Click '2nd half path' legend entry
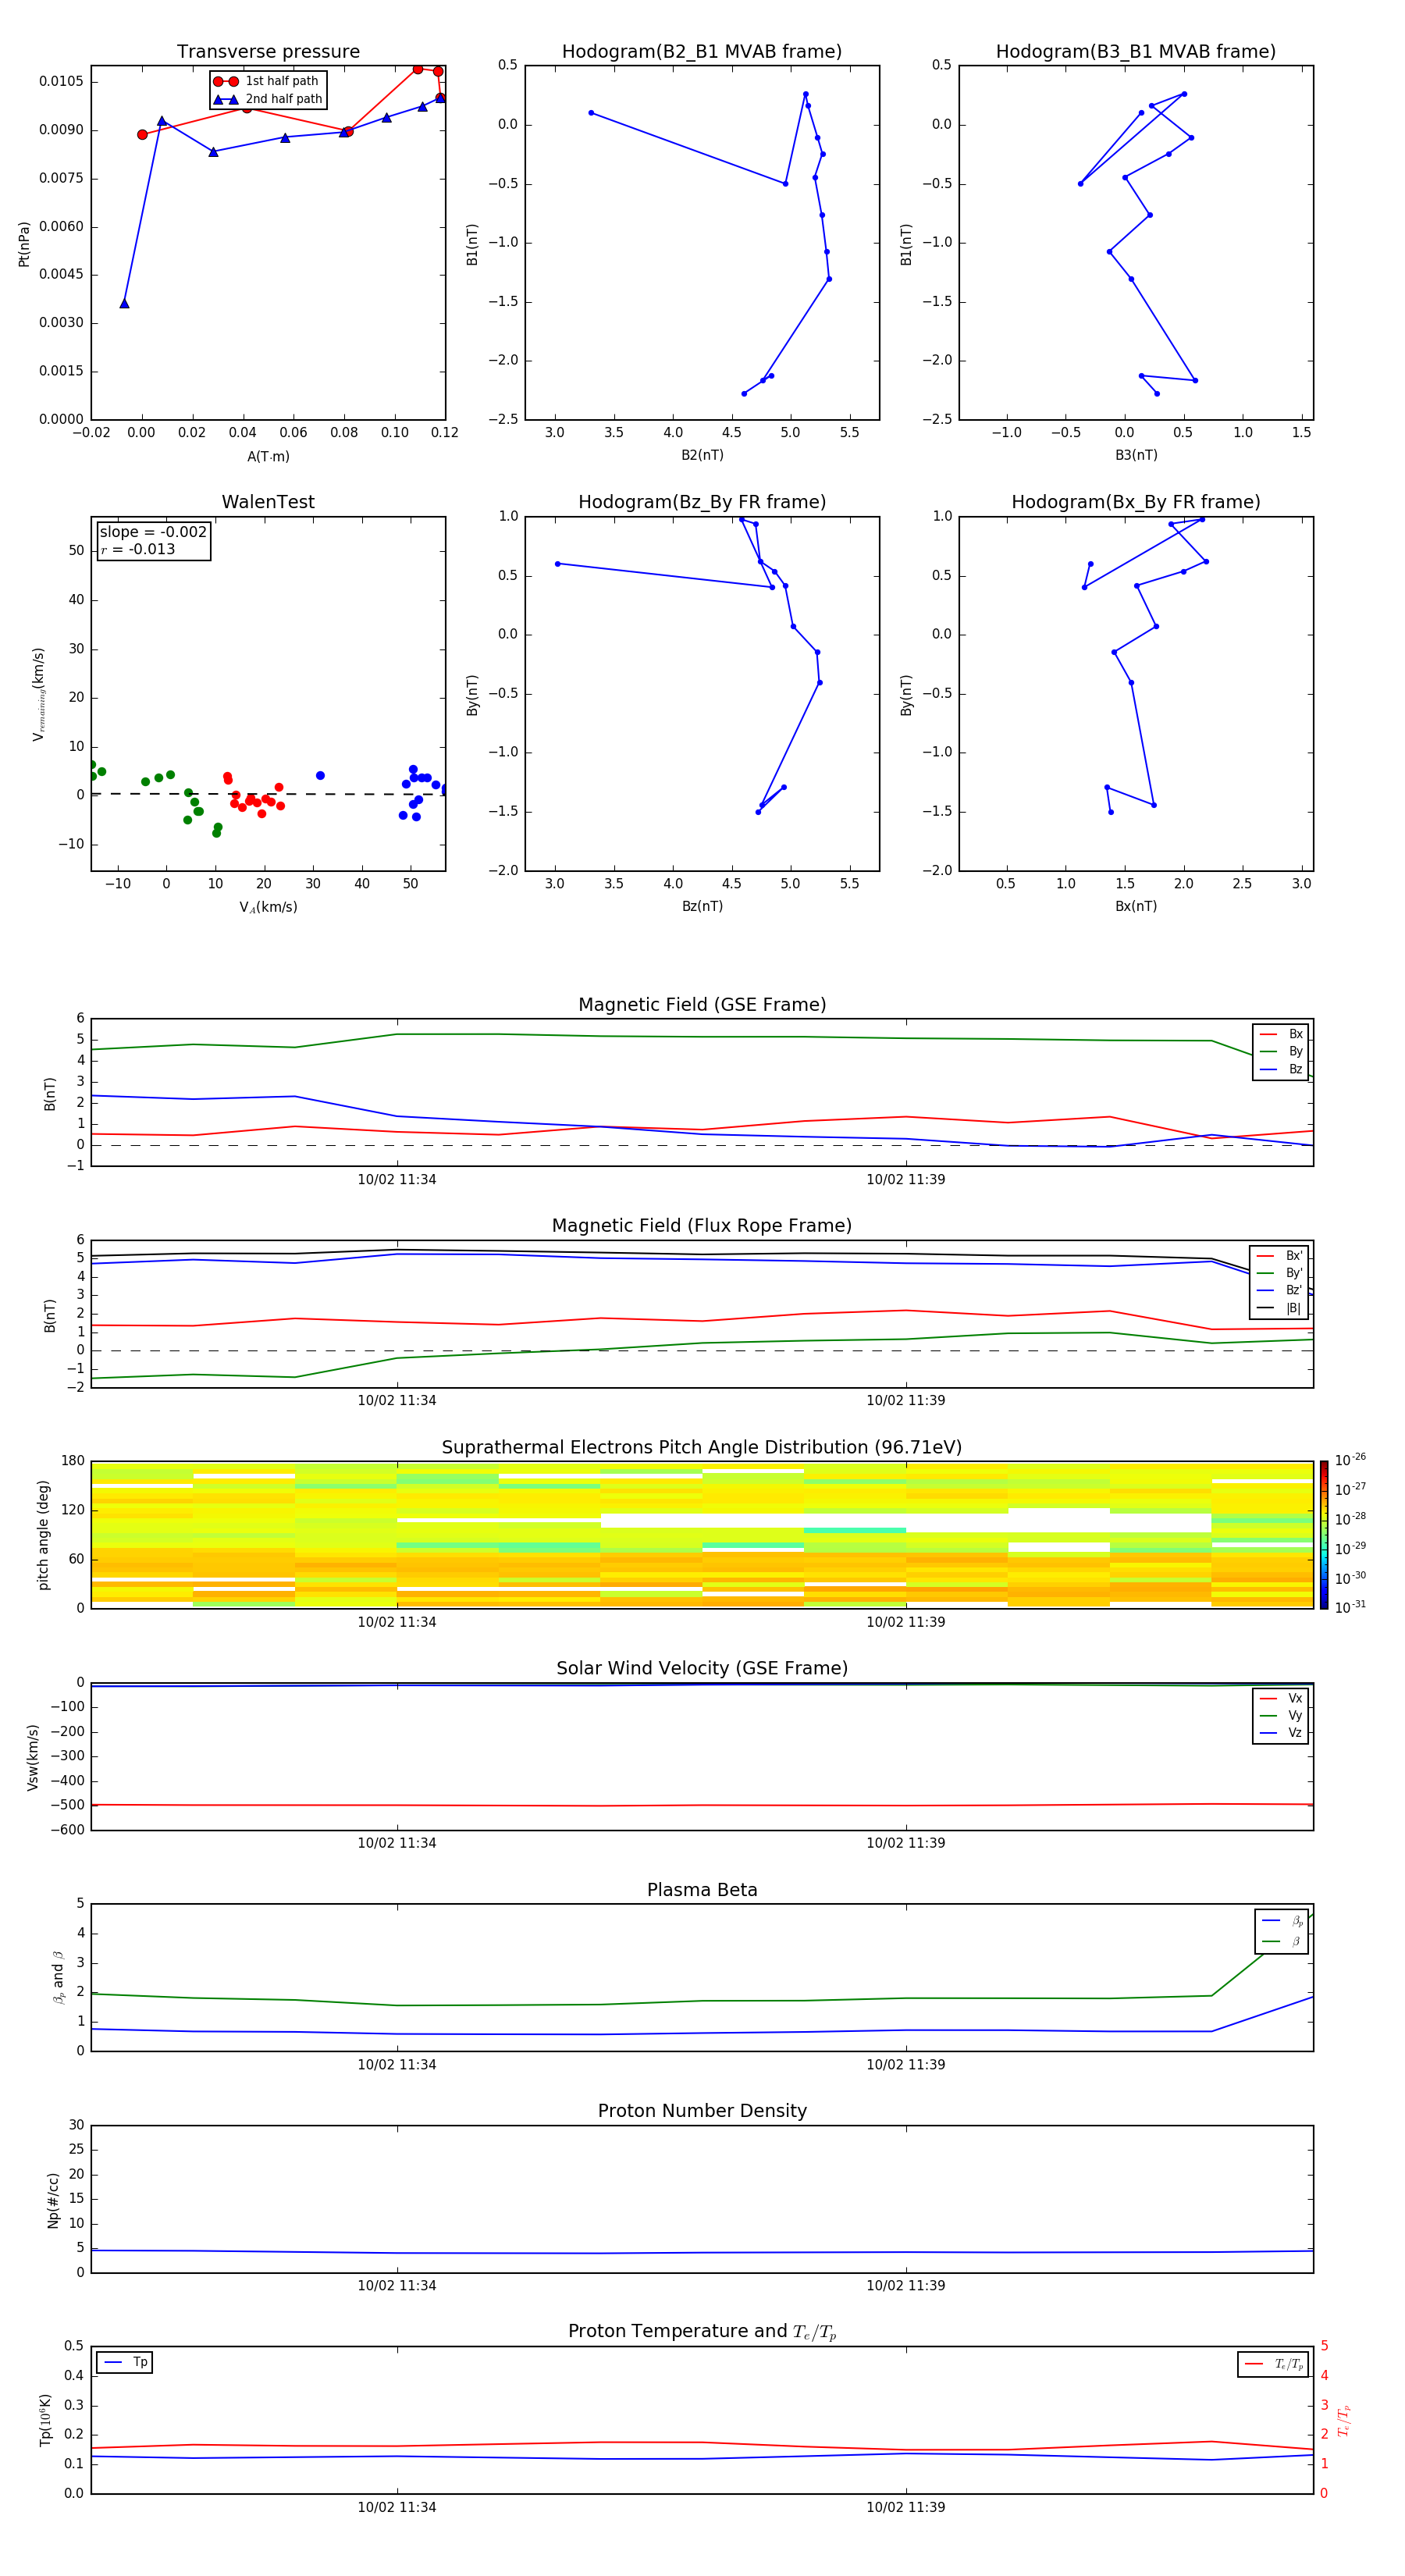Screen dimensions: 1405x2576 [268, 99]
